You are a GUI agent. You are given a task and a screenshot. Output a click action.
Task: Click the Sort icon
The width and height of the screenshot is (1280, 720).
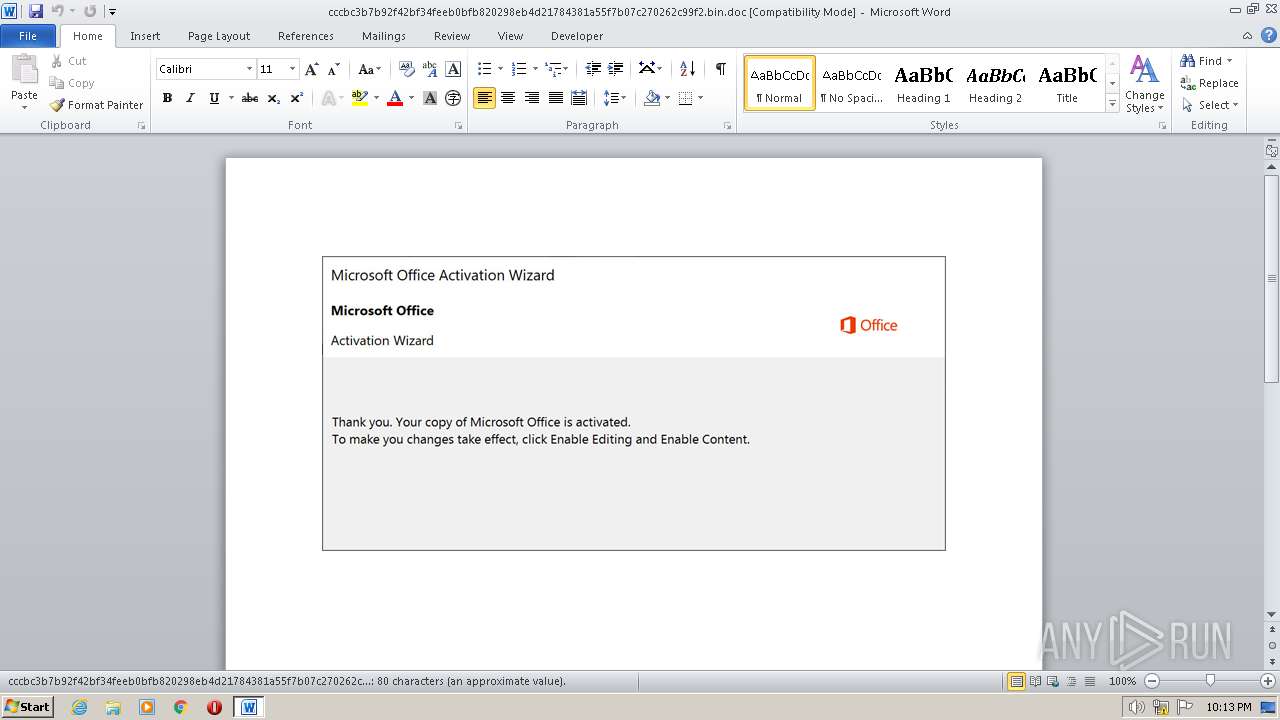point(687,69)
